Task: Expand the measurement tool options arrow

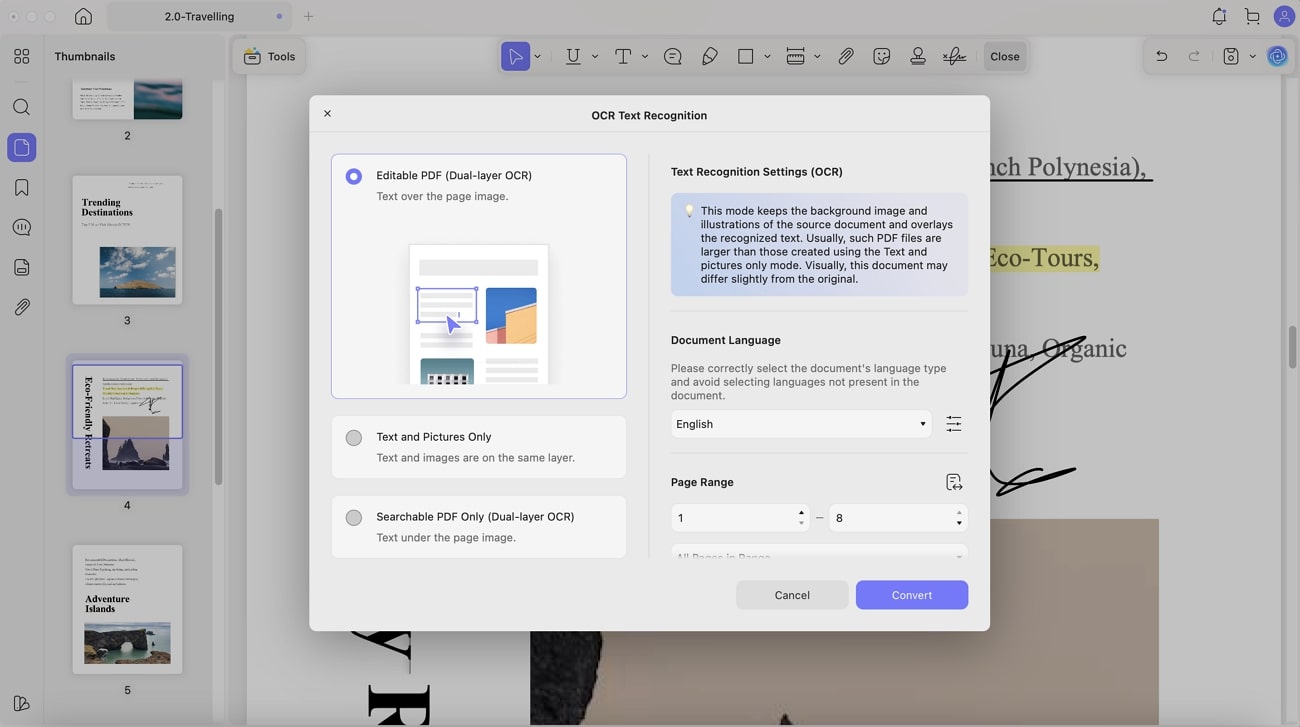Action: tap(817, 57)
